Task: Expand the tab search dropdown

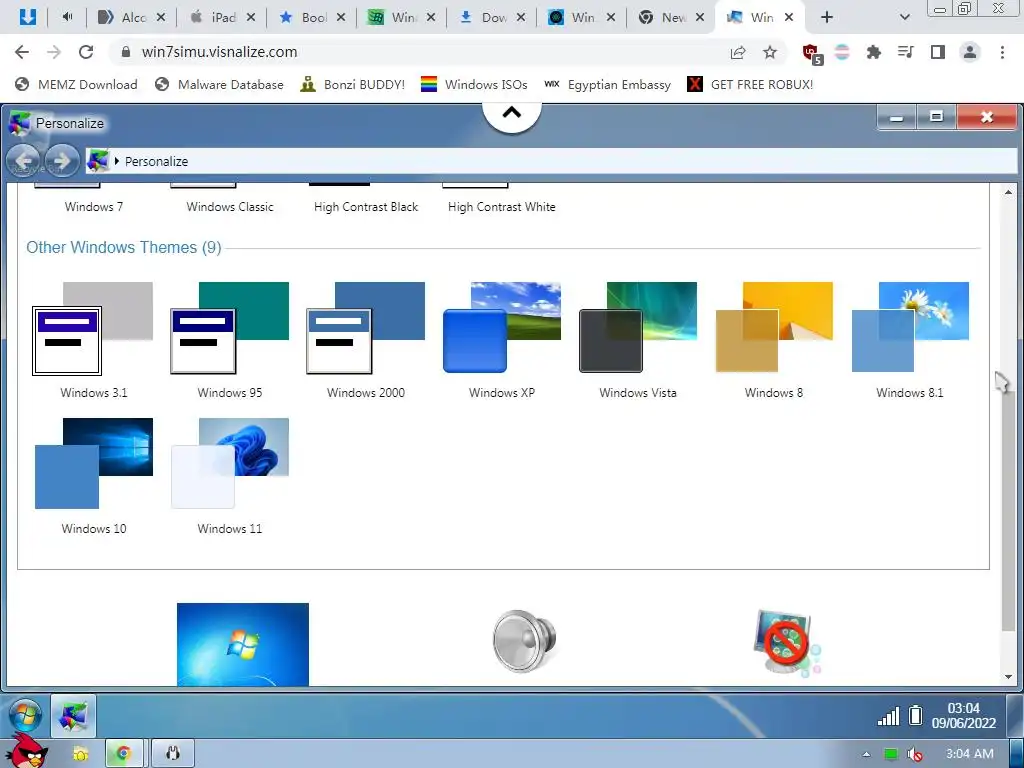Action: pos(904,18)
